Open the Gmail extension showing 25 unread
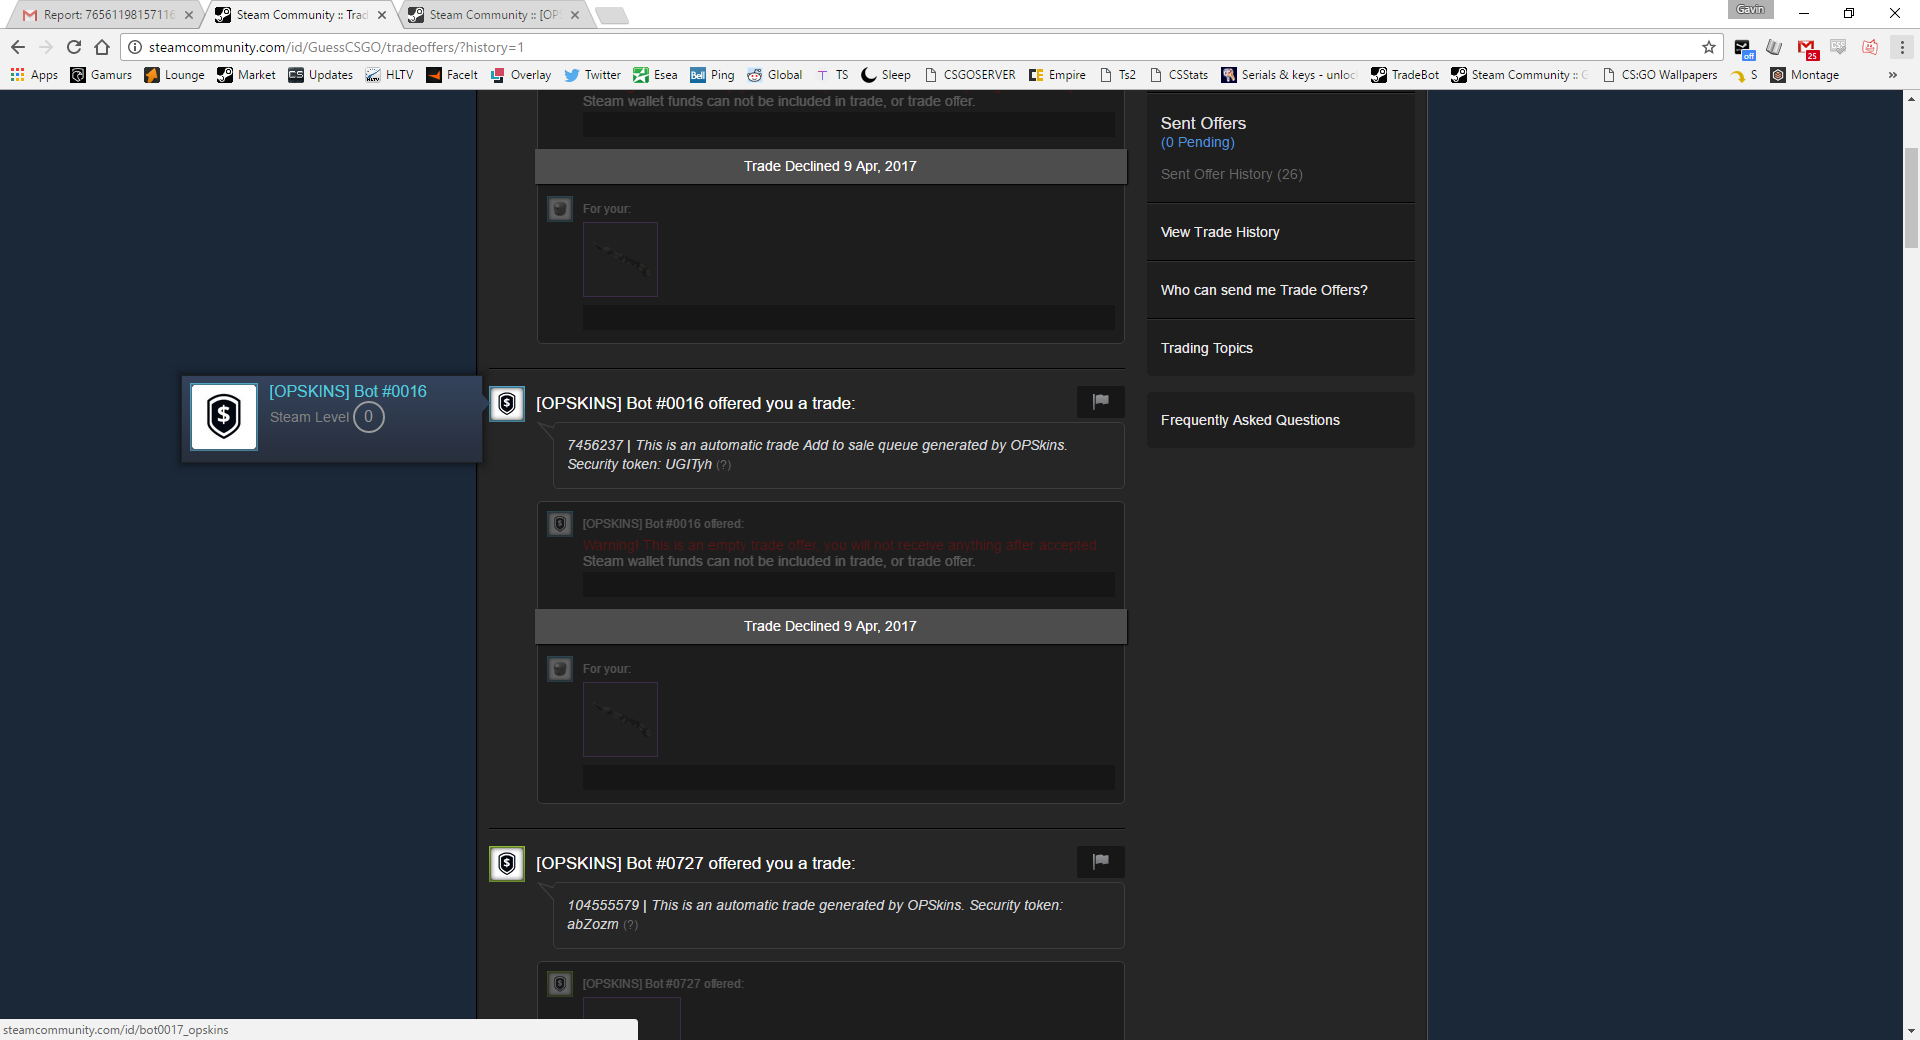The image size is (1920, 1040). (1807, 48)
